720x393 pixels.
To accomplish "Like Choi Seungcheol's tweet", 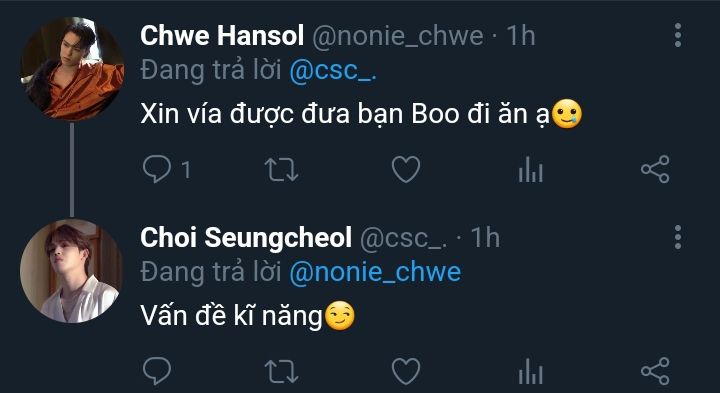I will pyautogui.click(x=406, y=371).
